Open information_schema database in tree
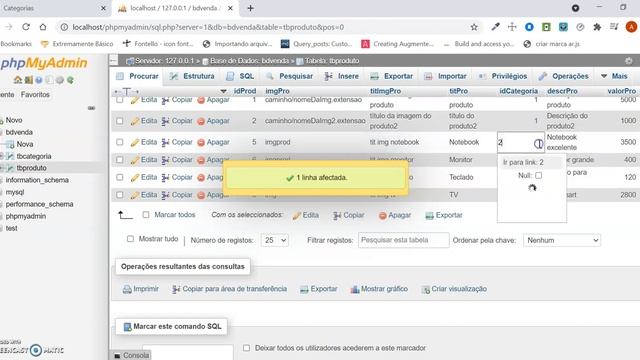This screenshot has height=360, width=640. coord(37,180)
